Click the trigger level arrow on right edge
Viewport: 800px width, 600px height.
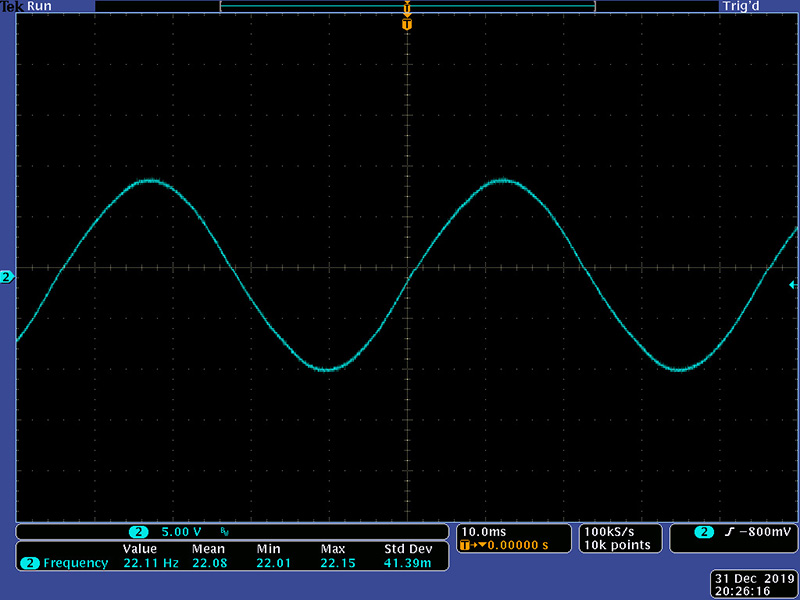[x=794, y=285]
